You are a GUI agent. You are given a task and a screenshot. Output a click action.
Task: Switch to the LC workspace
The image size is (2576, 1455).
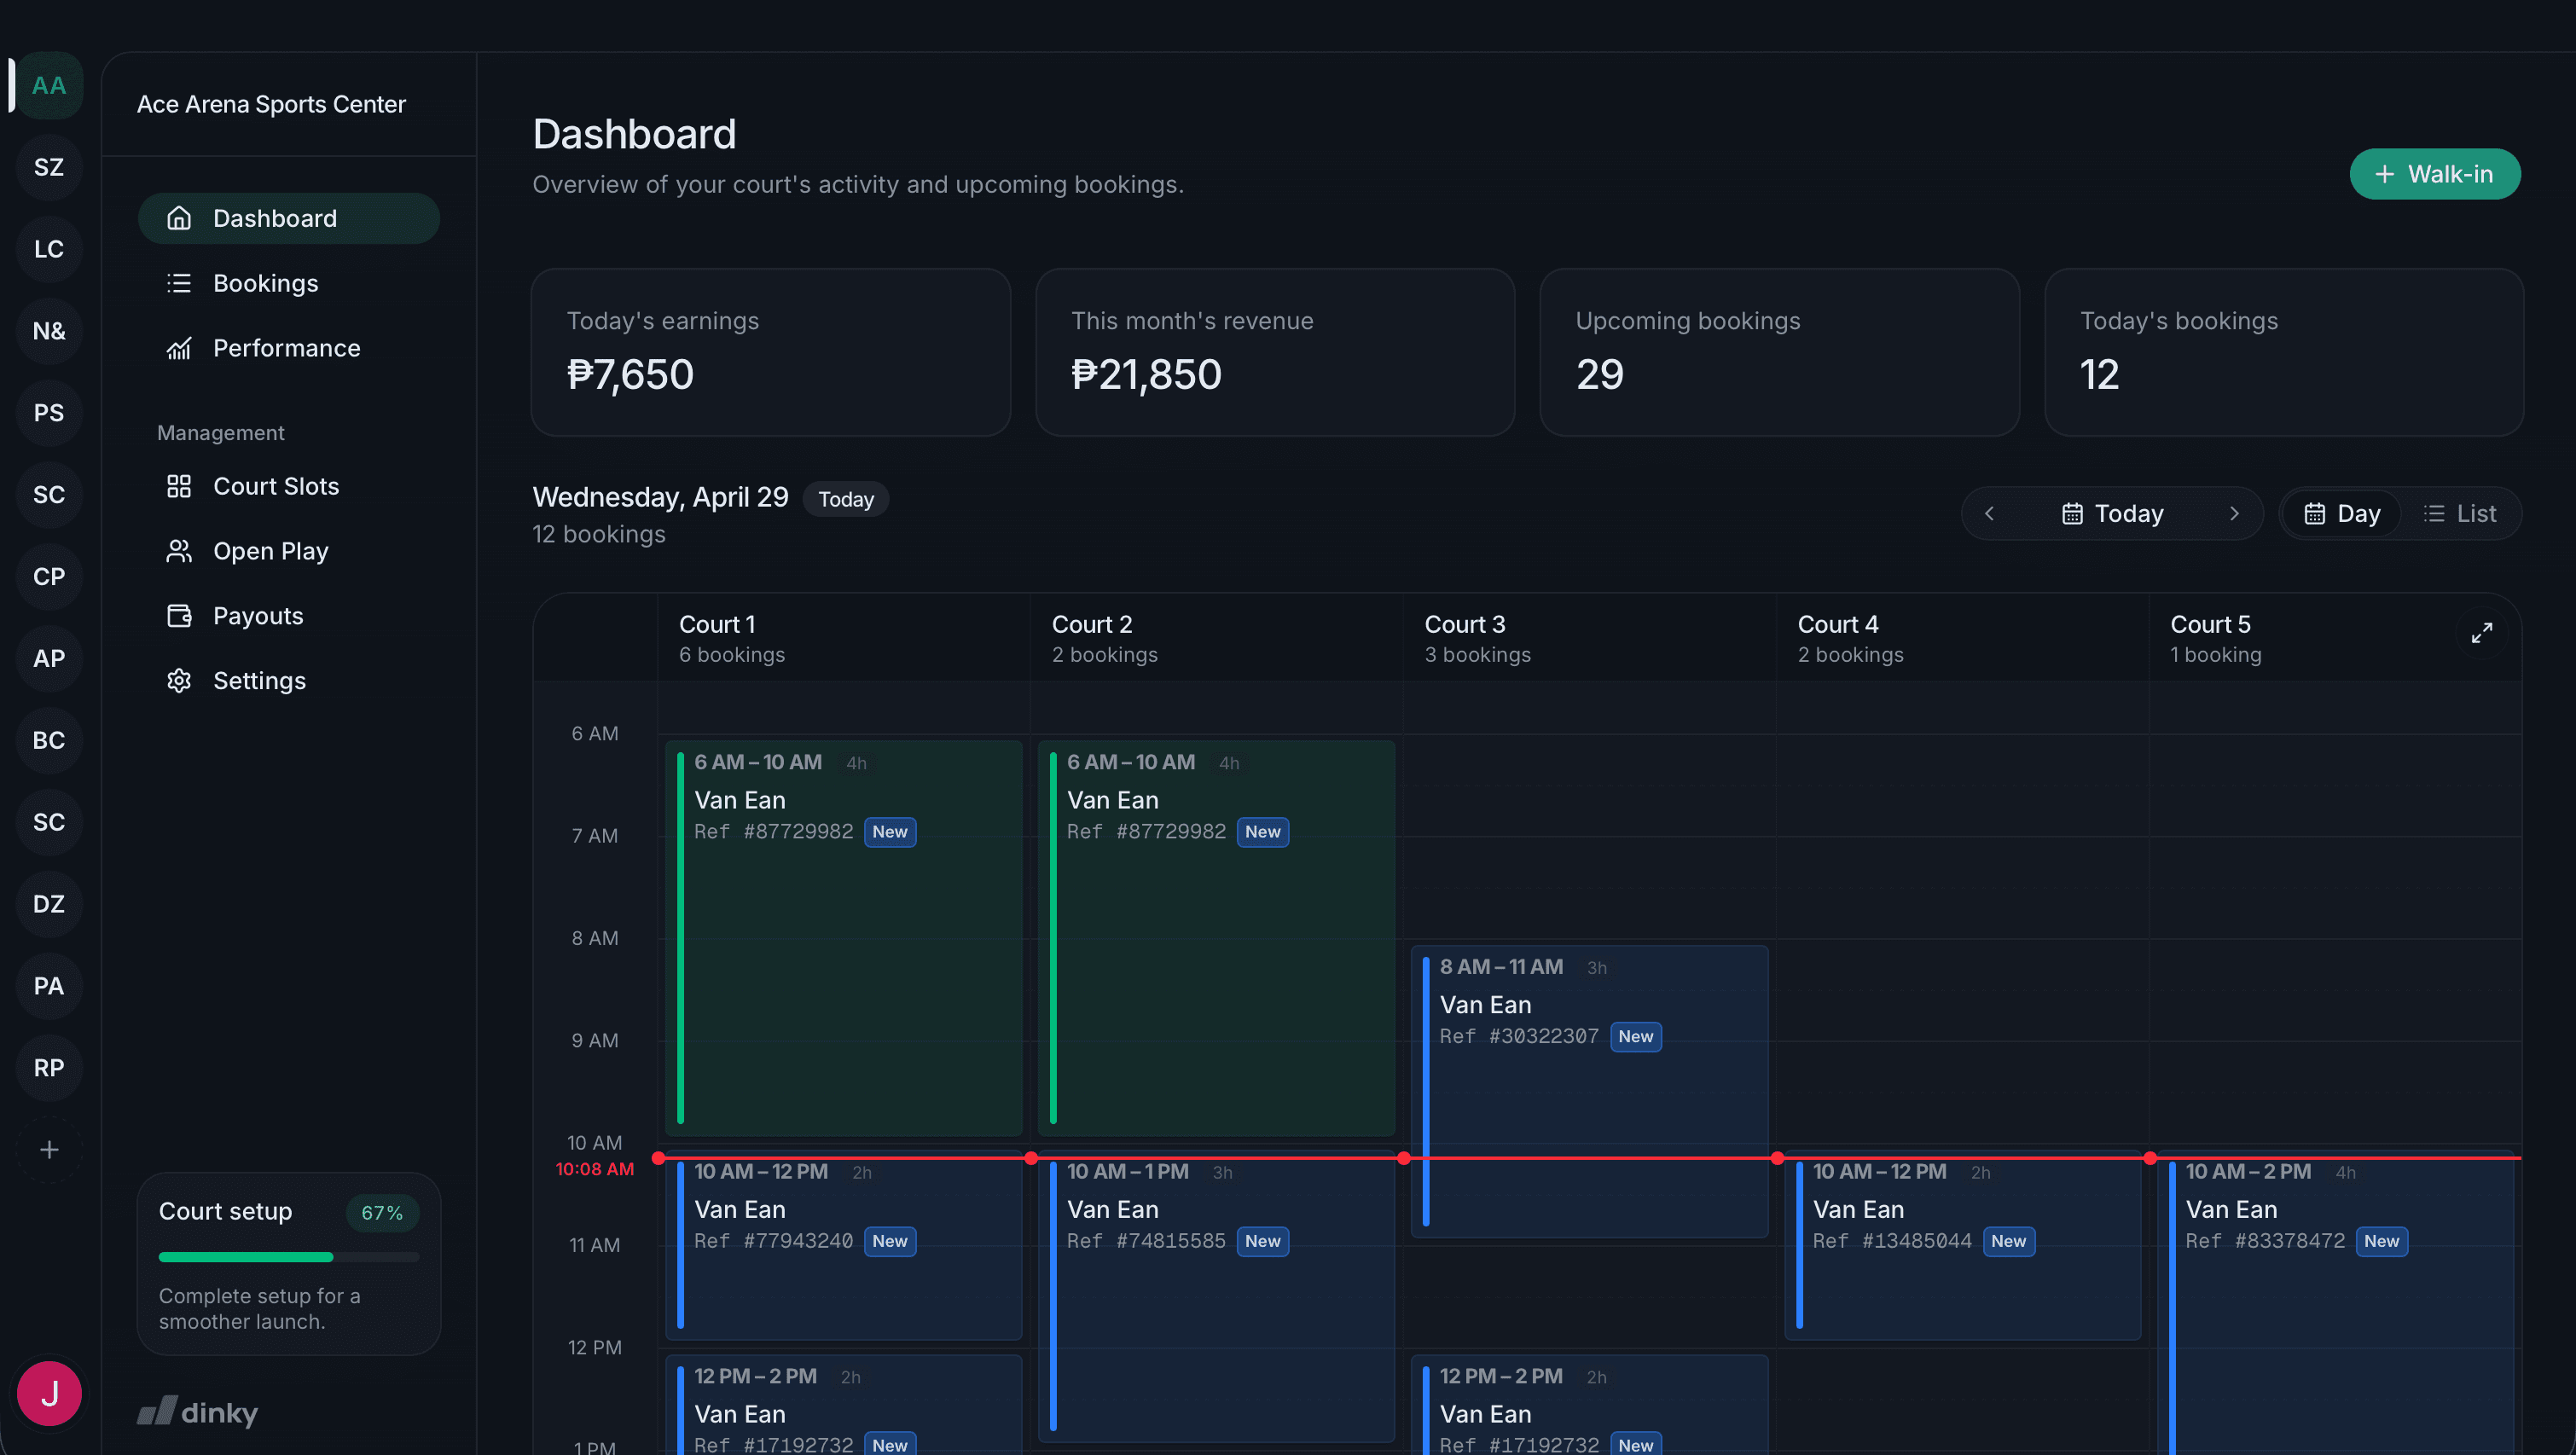pyautogui.click(x=49, y=249)
